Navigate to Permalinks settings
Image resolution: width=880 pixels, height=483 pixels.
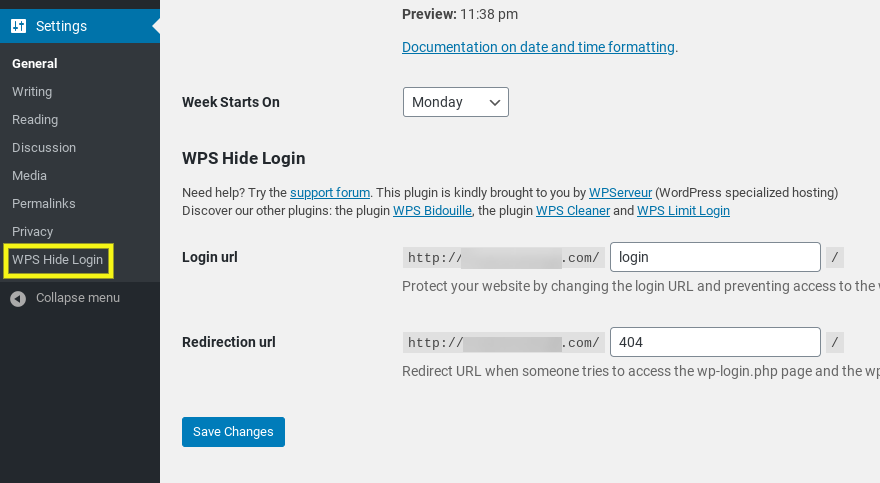click(44, 204)
